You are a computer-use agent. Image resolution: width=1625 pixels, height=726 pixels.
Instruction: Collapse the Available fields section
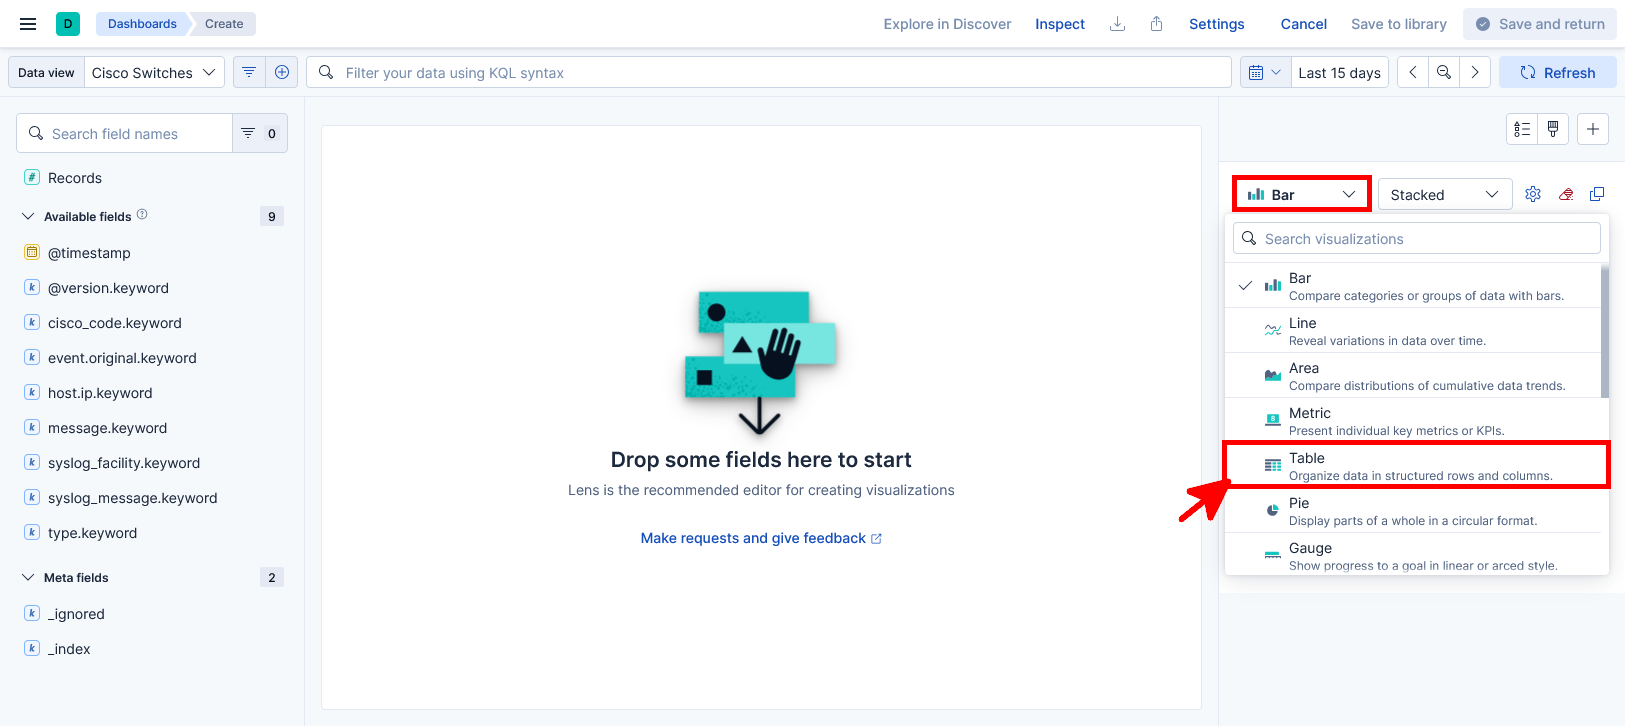point(27,216)
